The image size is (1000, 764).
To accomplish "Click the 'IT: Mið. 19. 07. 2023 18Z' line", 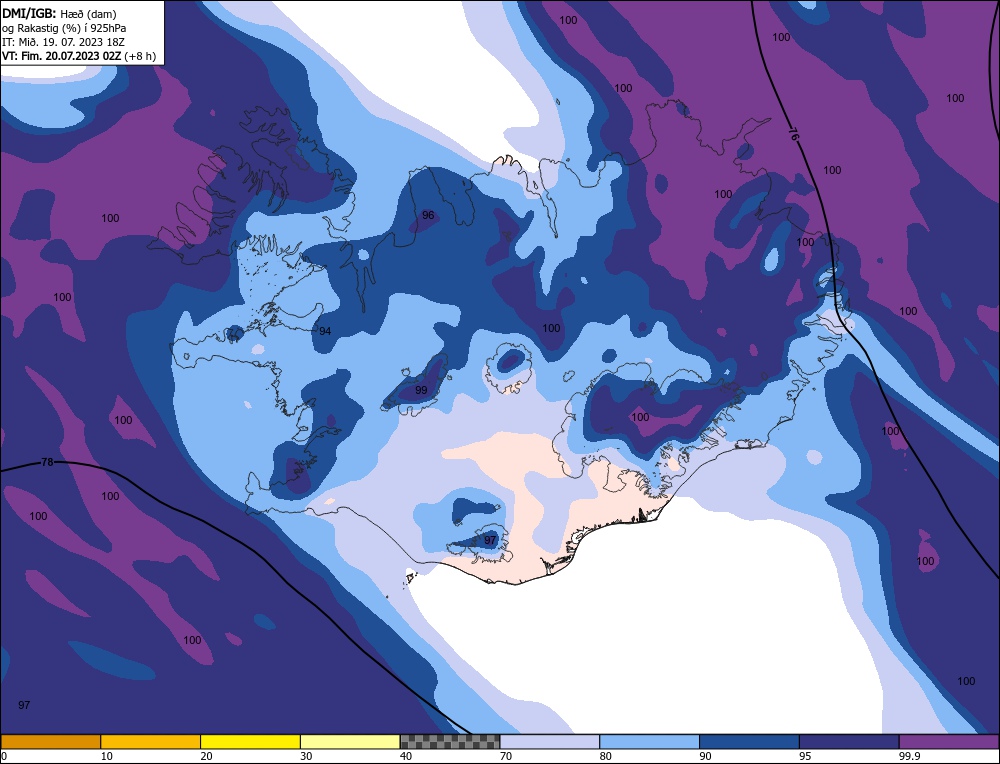I will tap(63, 42).
